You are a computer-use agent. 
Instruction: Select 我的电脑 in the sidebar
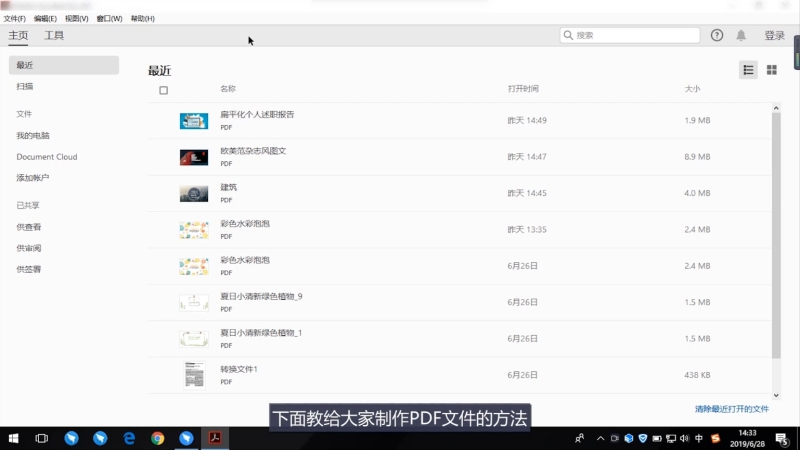pyautogui.click(x=33, y=135)
